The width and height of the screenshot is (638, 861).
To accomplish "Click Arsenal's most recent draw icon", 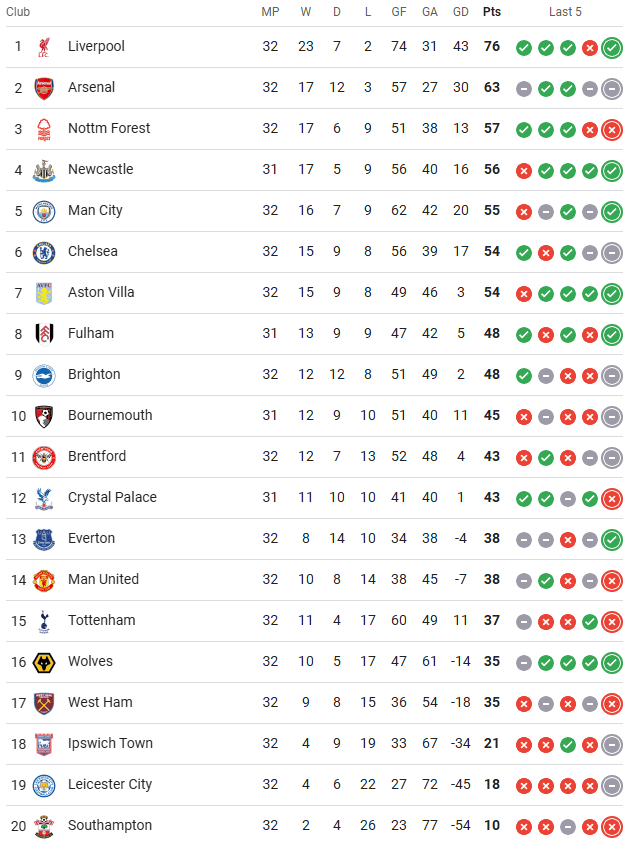I will coord(612,89).
